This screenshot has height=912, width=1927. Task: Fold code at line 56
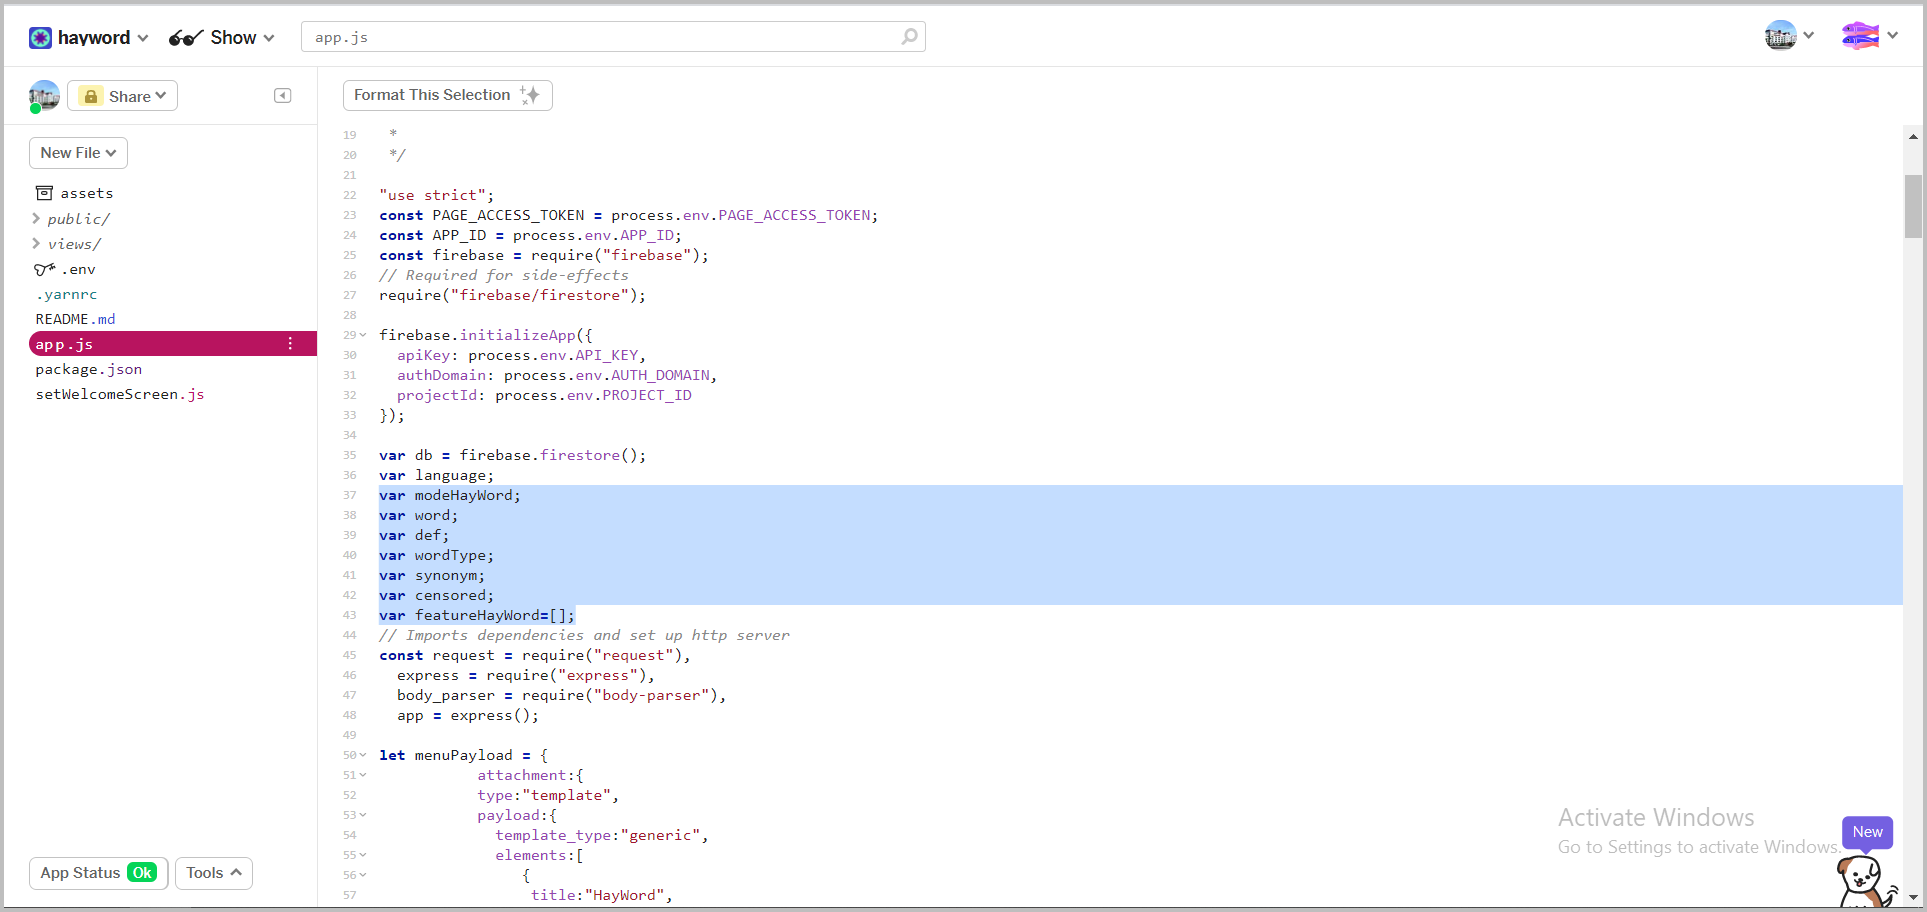pos(363,875)
